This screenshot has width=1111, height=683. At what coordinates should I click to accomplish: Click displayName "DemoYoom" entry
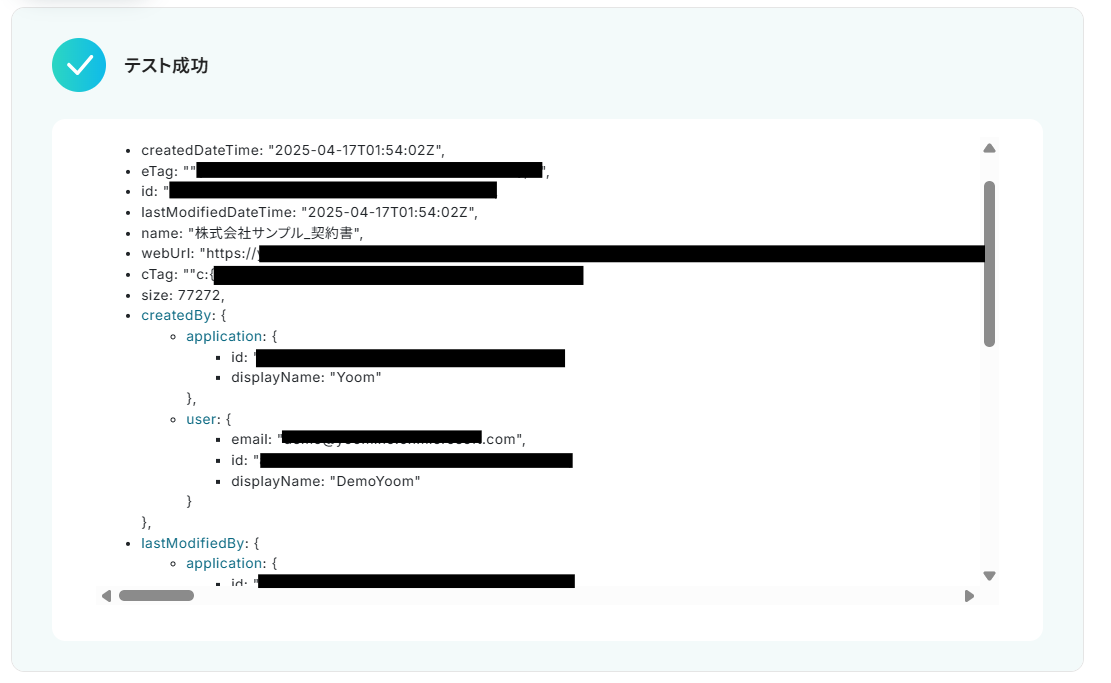325,481
